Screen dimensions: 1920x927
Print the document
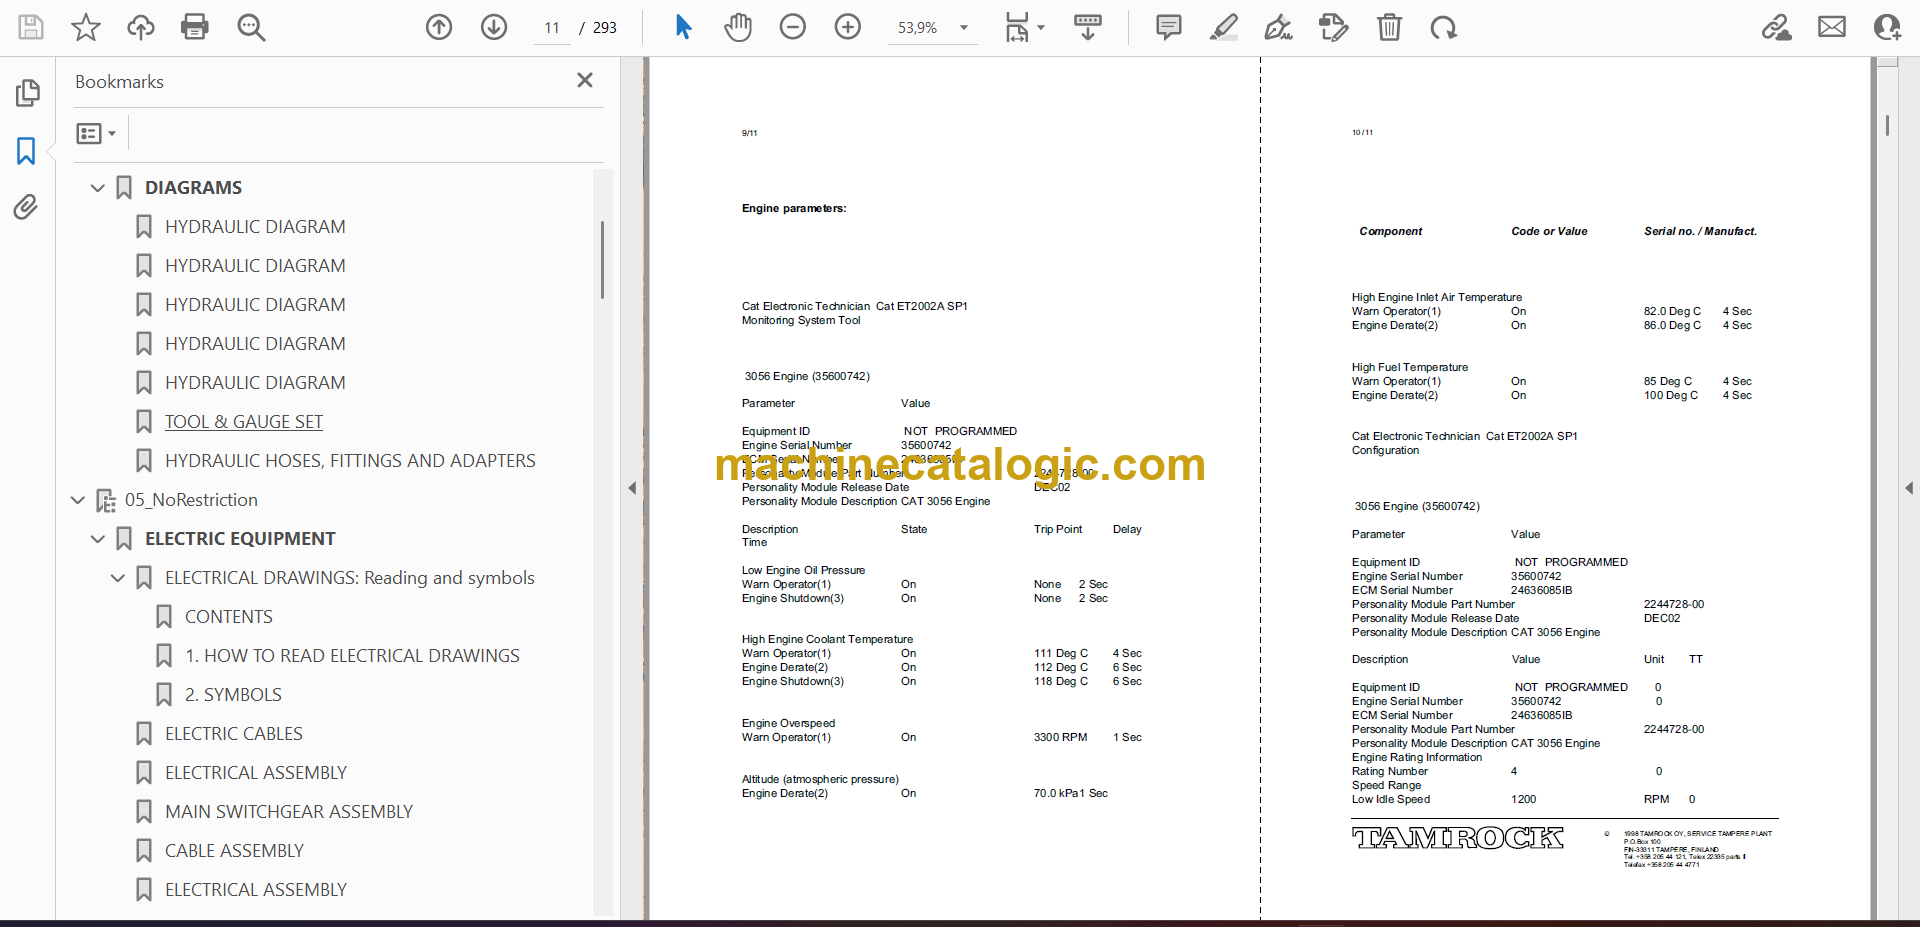coord(195,27)
